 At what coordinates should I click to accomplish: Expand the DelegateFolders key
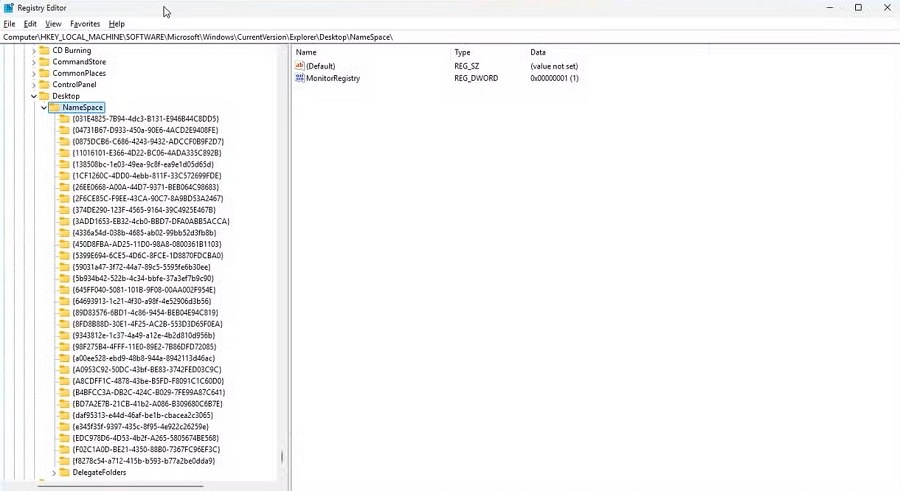pos(54,473)
